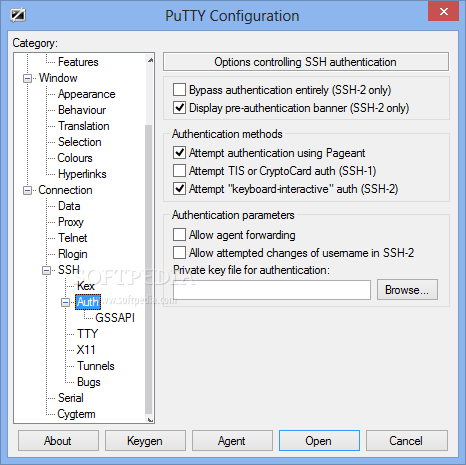Click Open to start session
Screen dimensions: 466x465
(x=319, y=441)
